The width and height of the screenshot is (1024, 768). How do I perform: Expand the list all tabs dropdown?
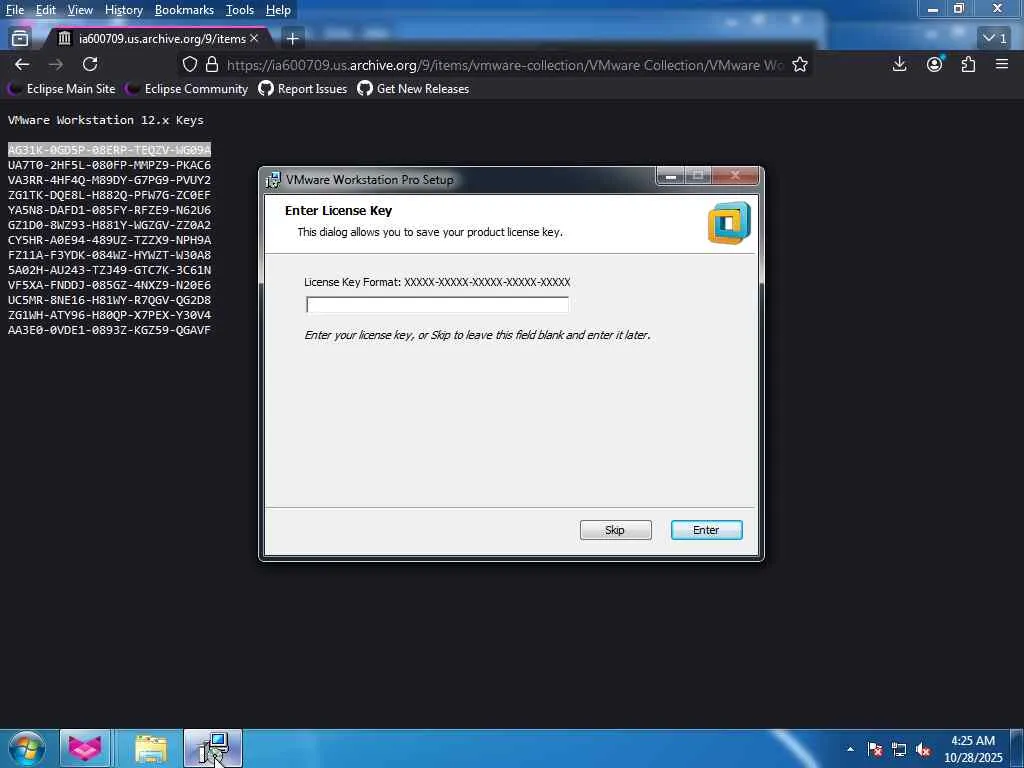click(995, 39)
